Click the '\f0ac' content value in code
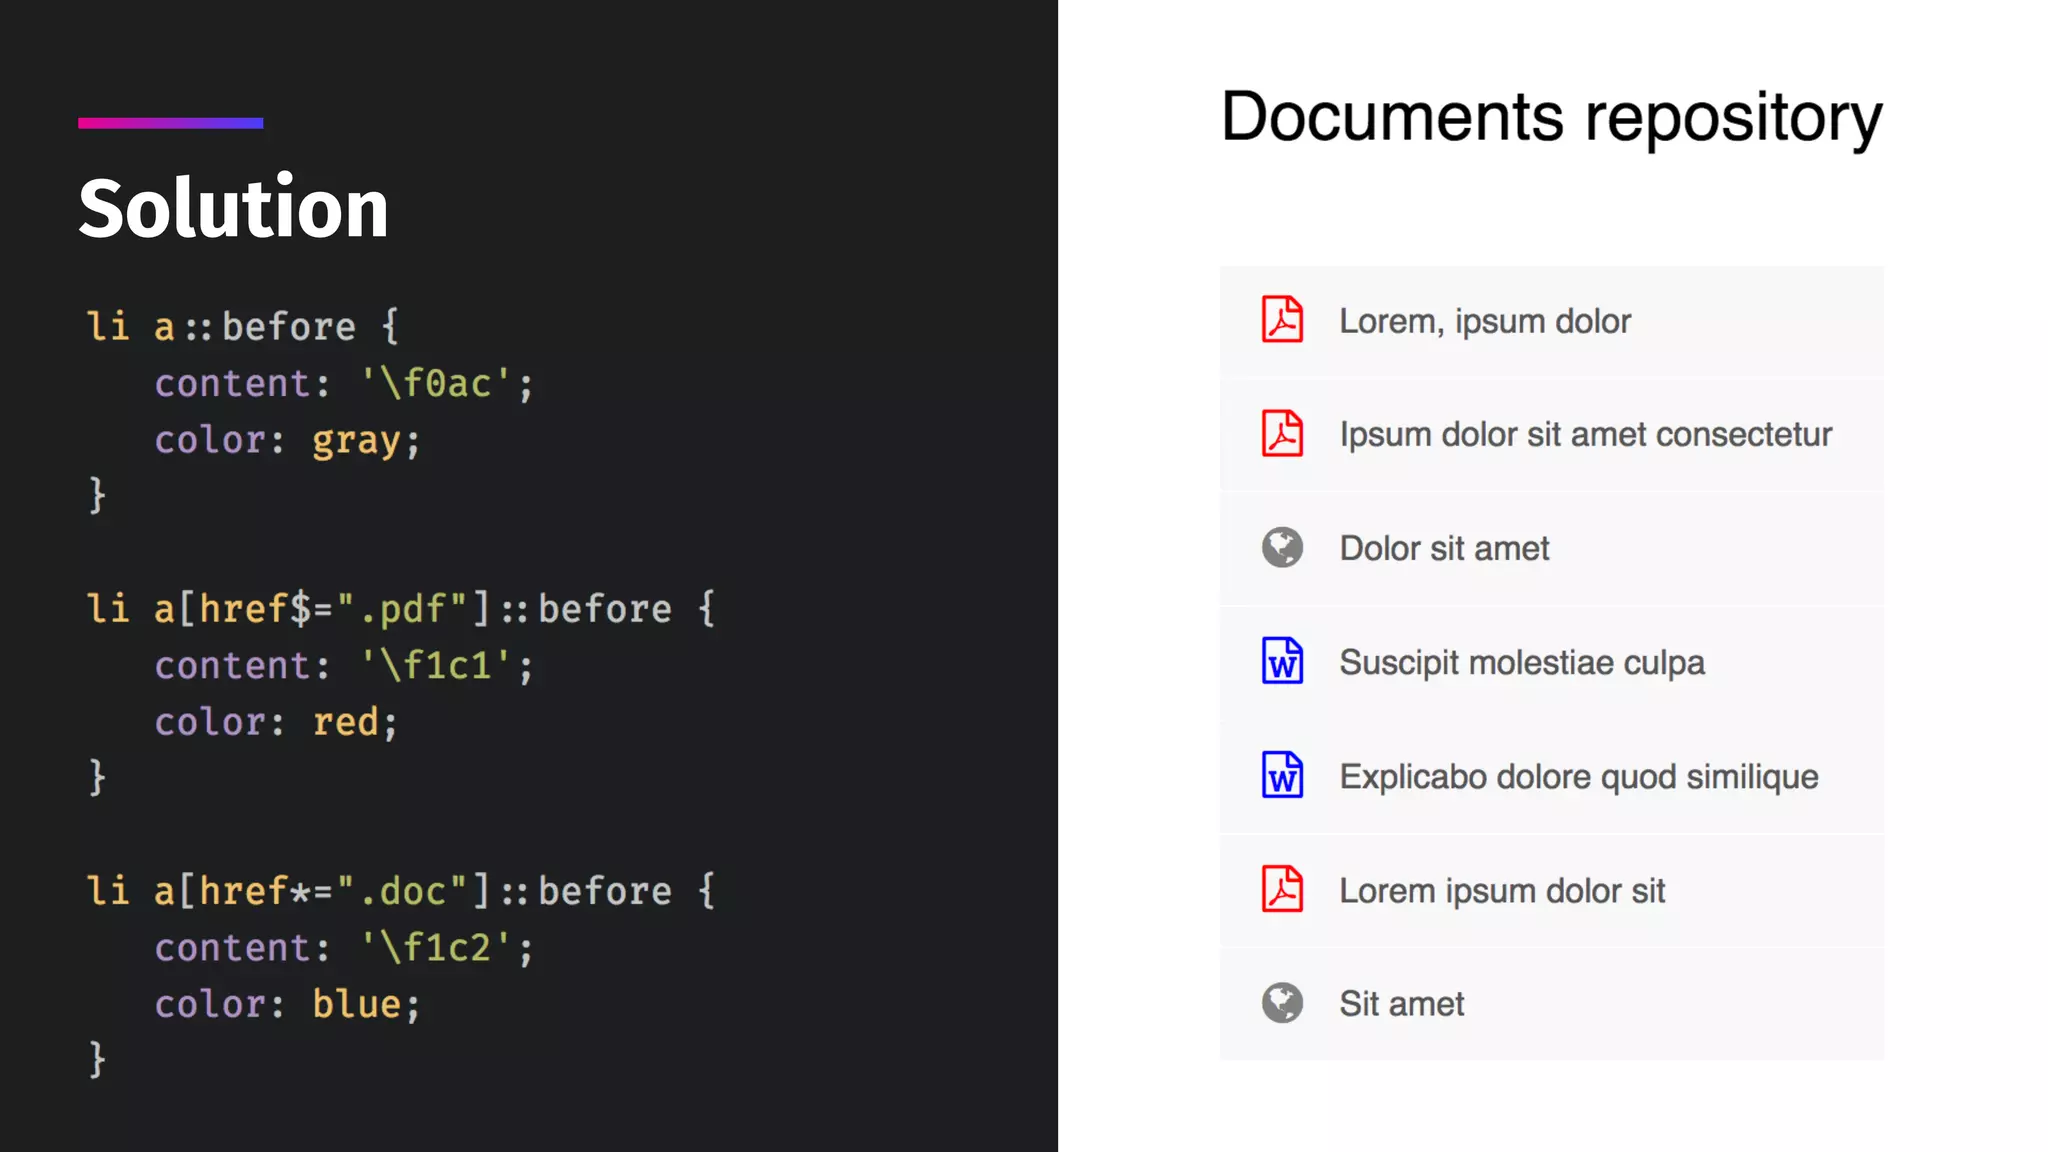This screenshot has width=2048, height=1152. tap(436, 384)
